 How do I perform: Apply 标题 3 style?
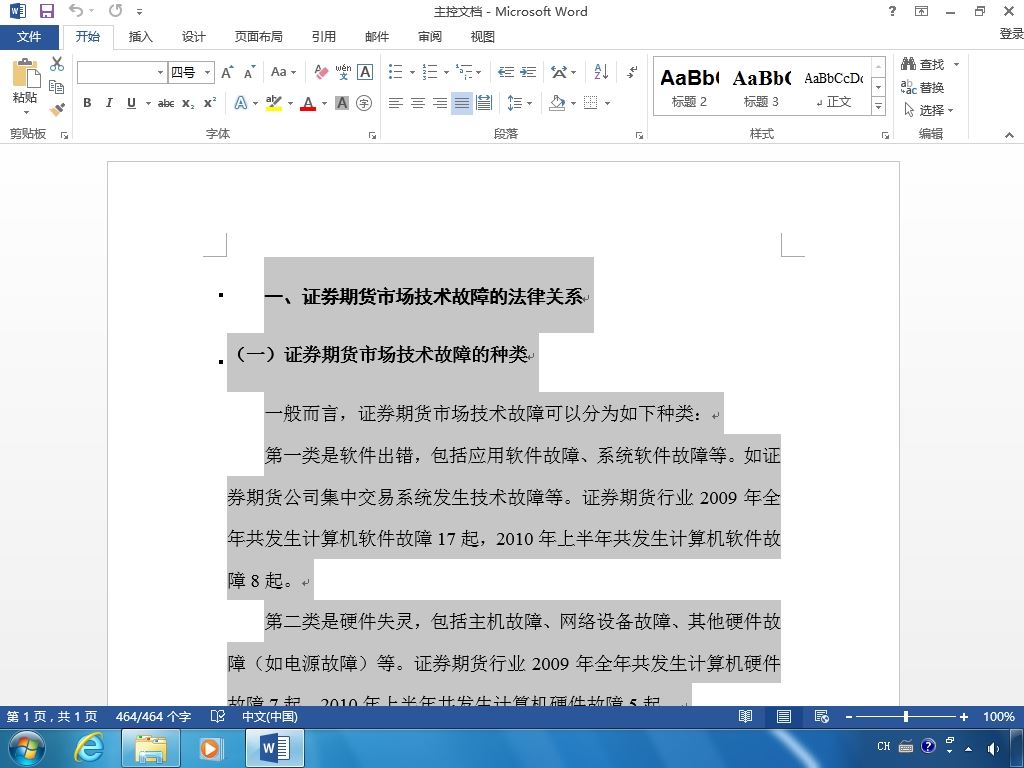pos(761,87)
